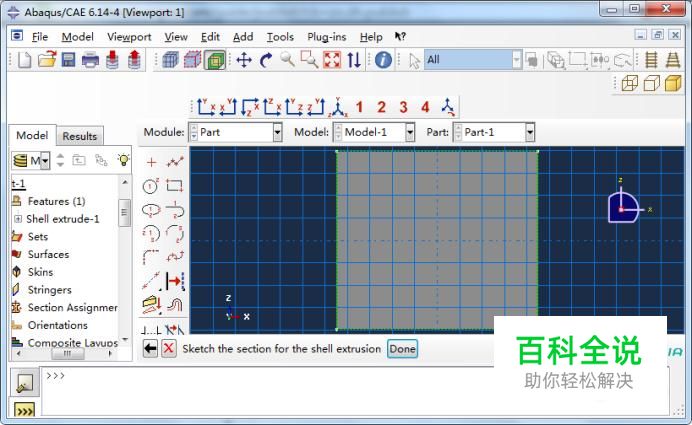
Task: Expand the Shell extrude-1 tree node
Action: 18,219
